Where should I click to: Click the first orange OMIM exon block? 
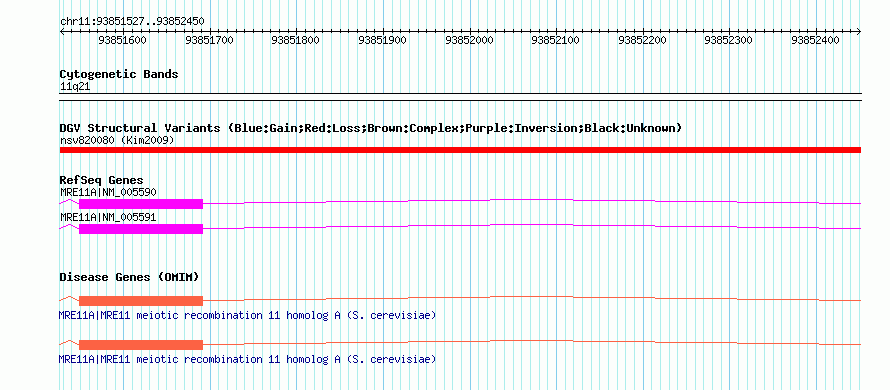[x=141, y=301]
